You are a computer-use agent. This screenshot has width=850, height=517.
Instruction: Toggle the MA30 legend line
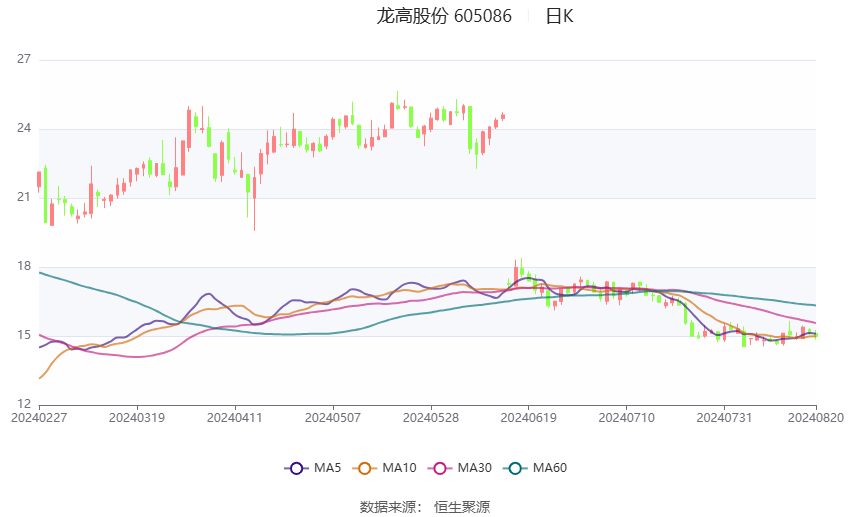pyautogui.click(x=460, y=468)
